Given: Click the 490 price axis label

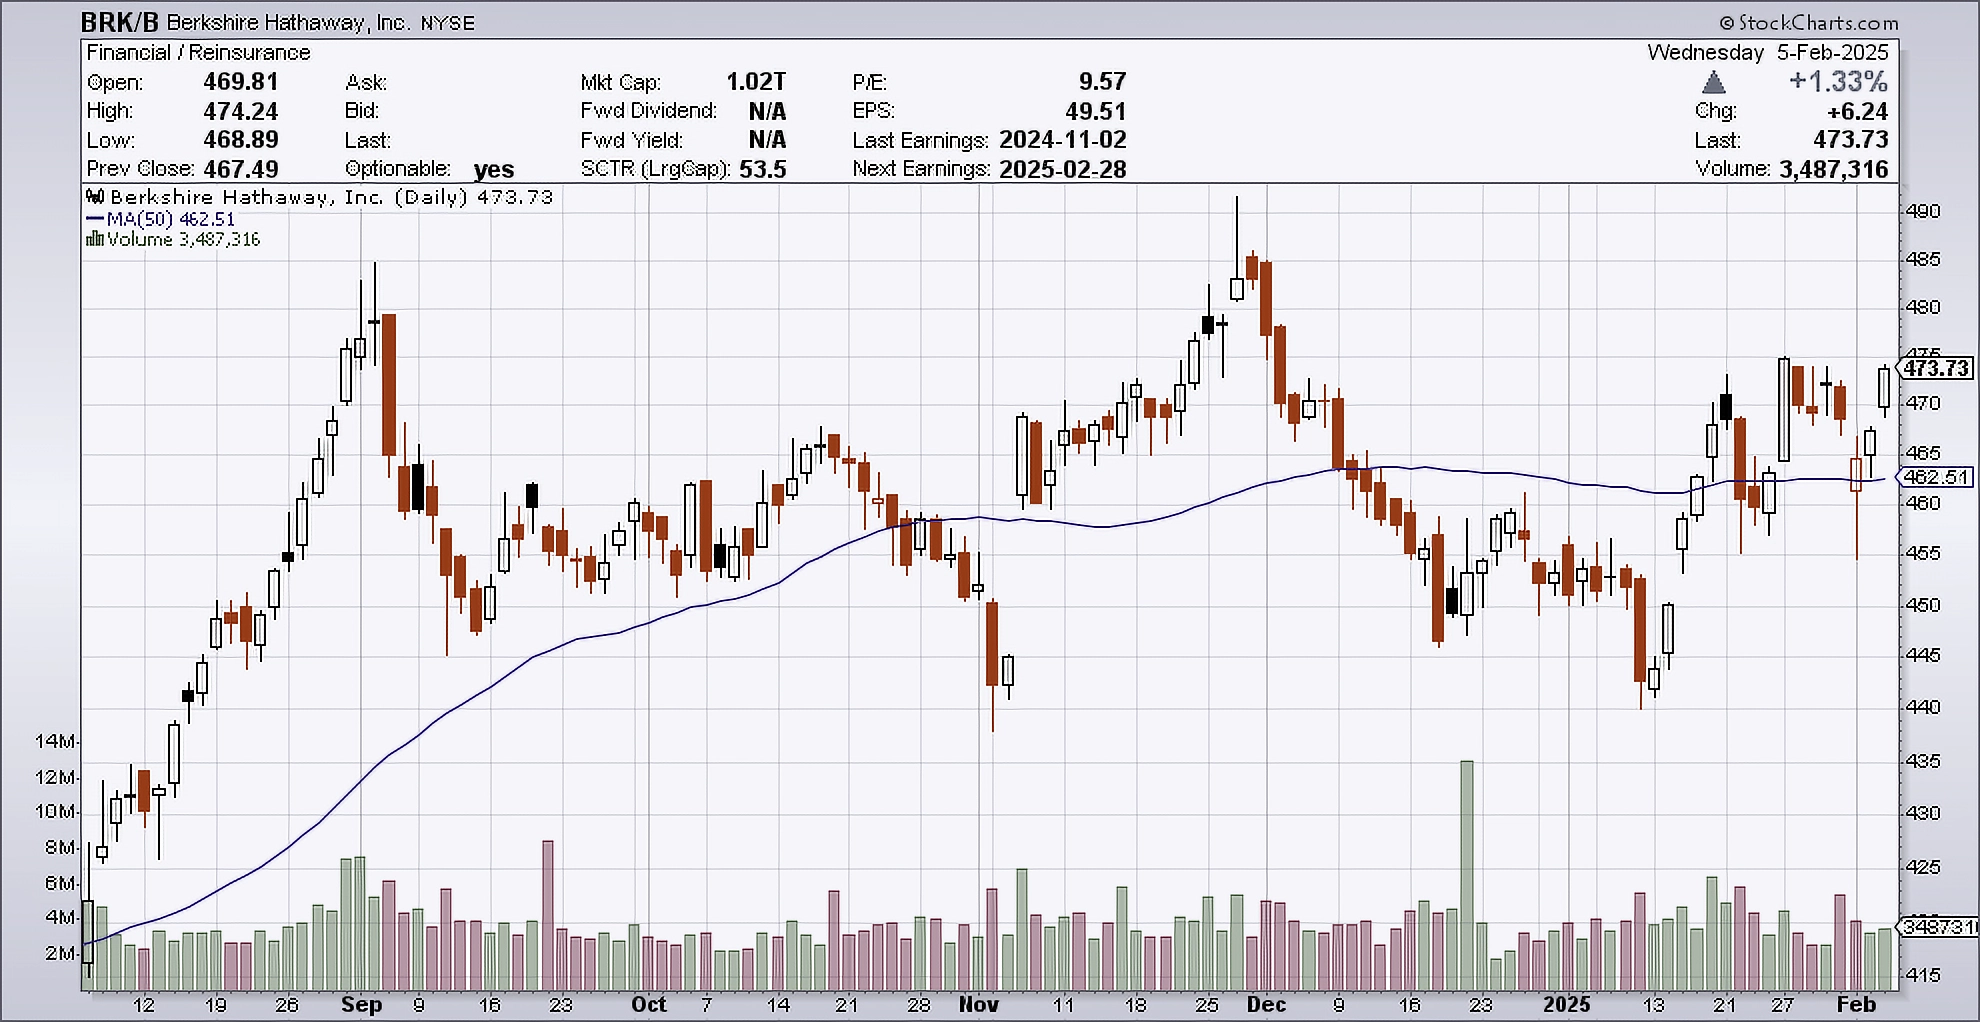Looking at the screenshot, I should (1923, 211).
